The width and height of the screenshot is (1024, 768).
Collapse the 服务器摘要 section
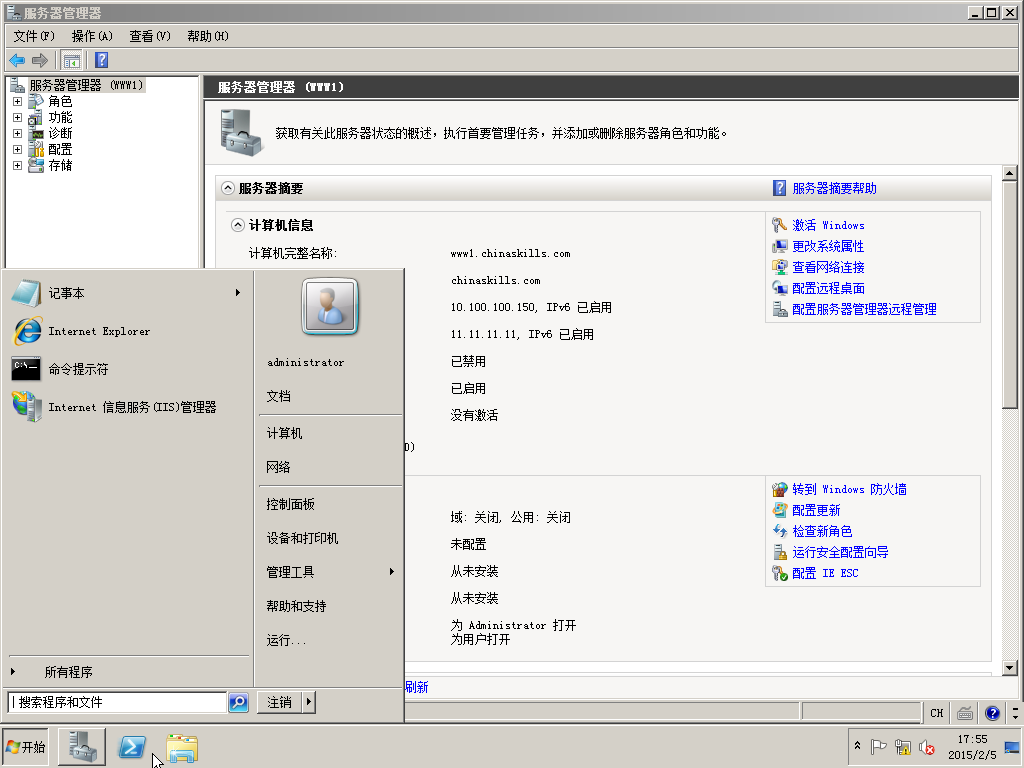228,188
